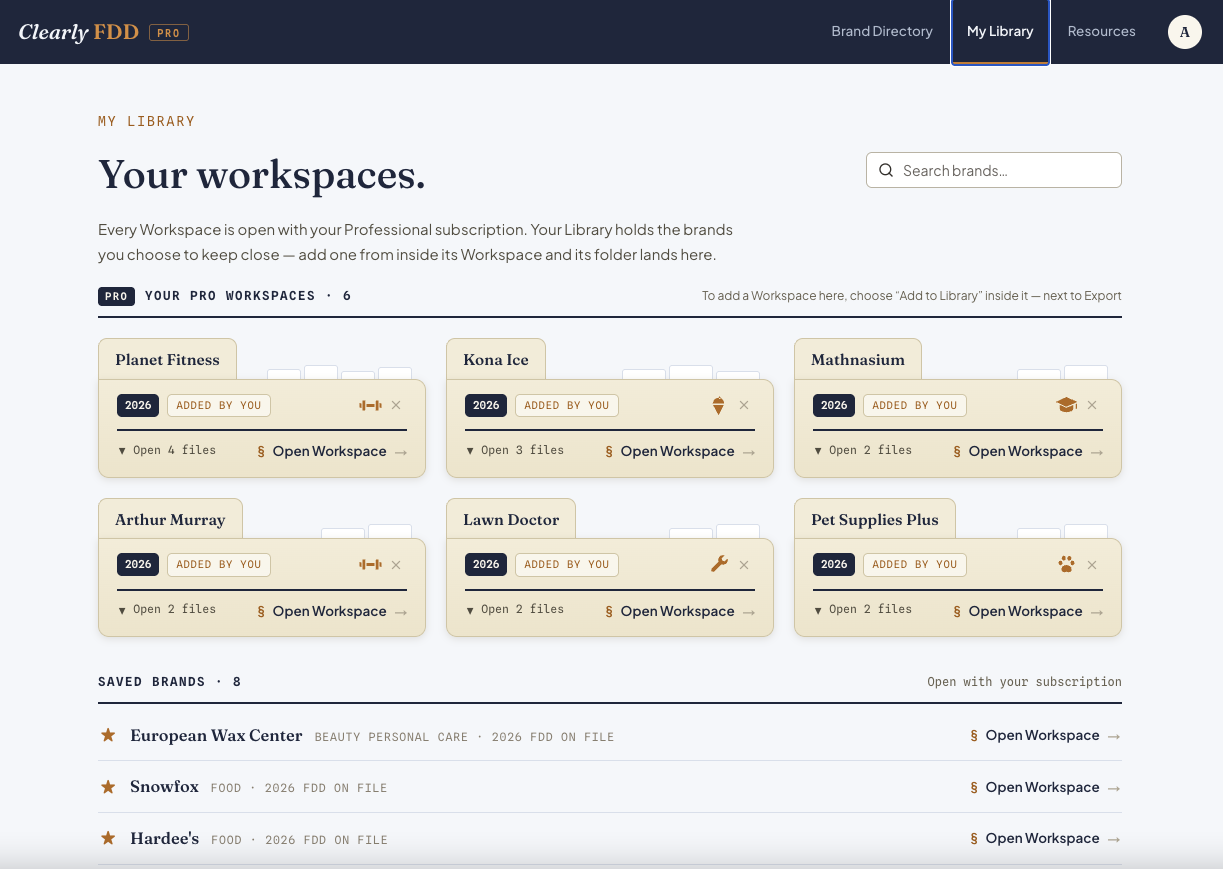
Task: Focus the Search brands field
Action: click(x=994, y=170)
